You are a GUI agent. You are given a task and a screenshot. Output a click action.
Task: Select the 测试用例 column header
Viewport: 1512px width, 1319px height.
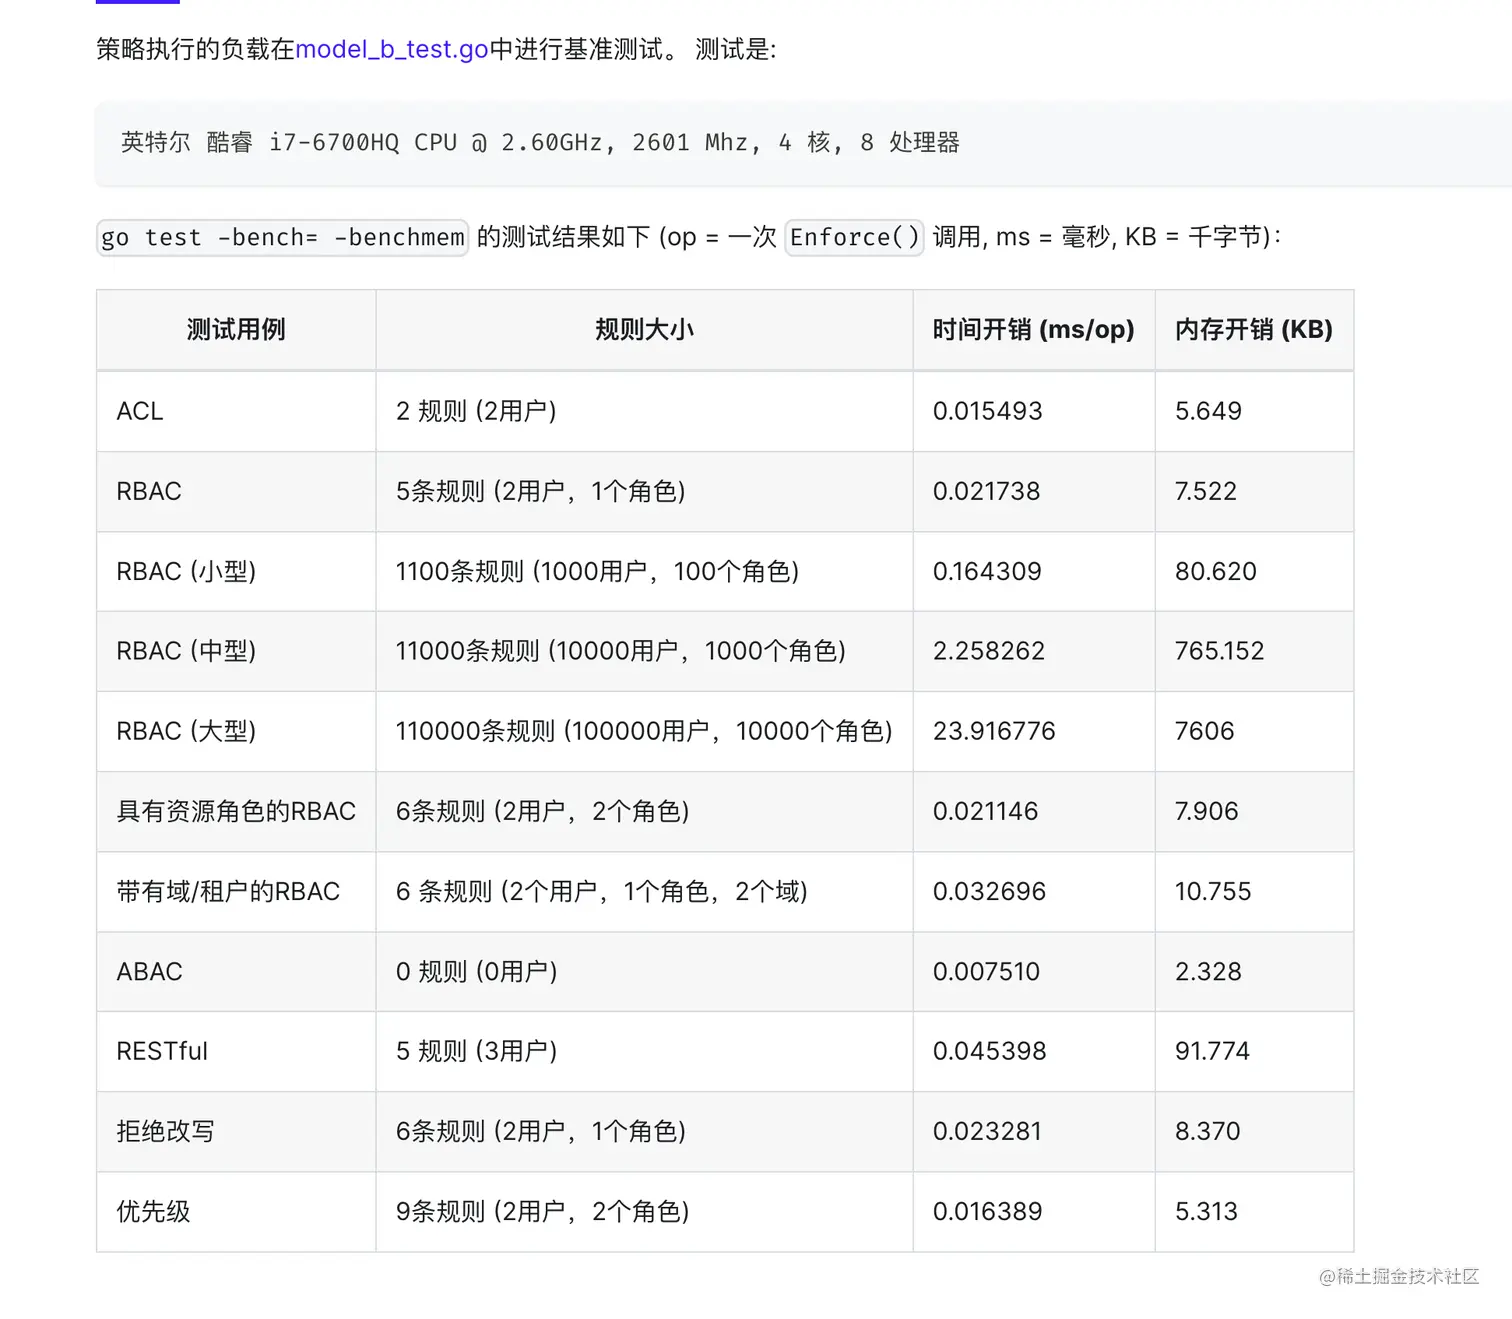click(236, 330)
